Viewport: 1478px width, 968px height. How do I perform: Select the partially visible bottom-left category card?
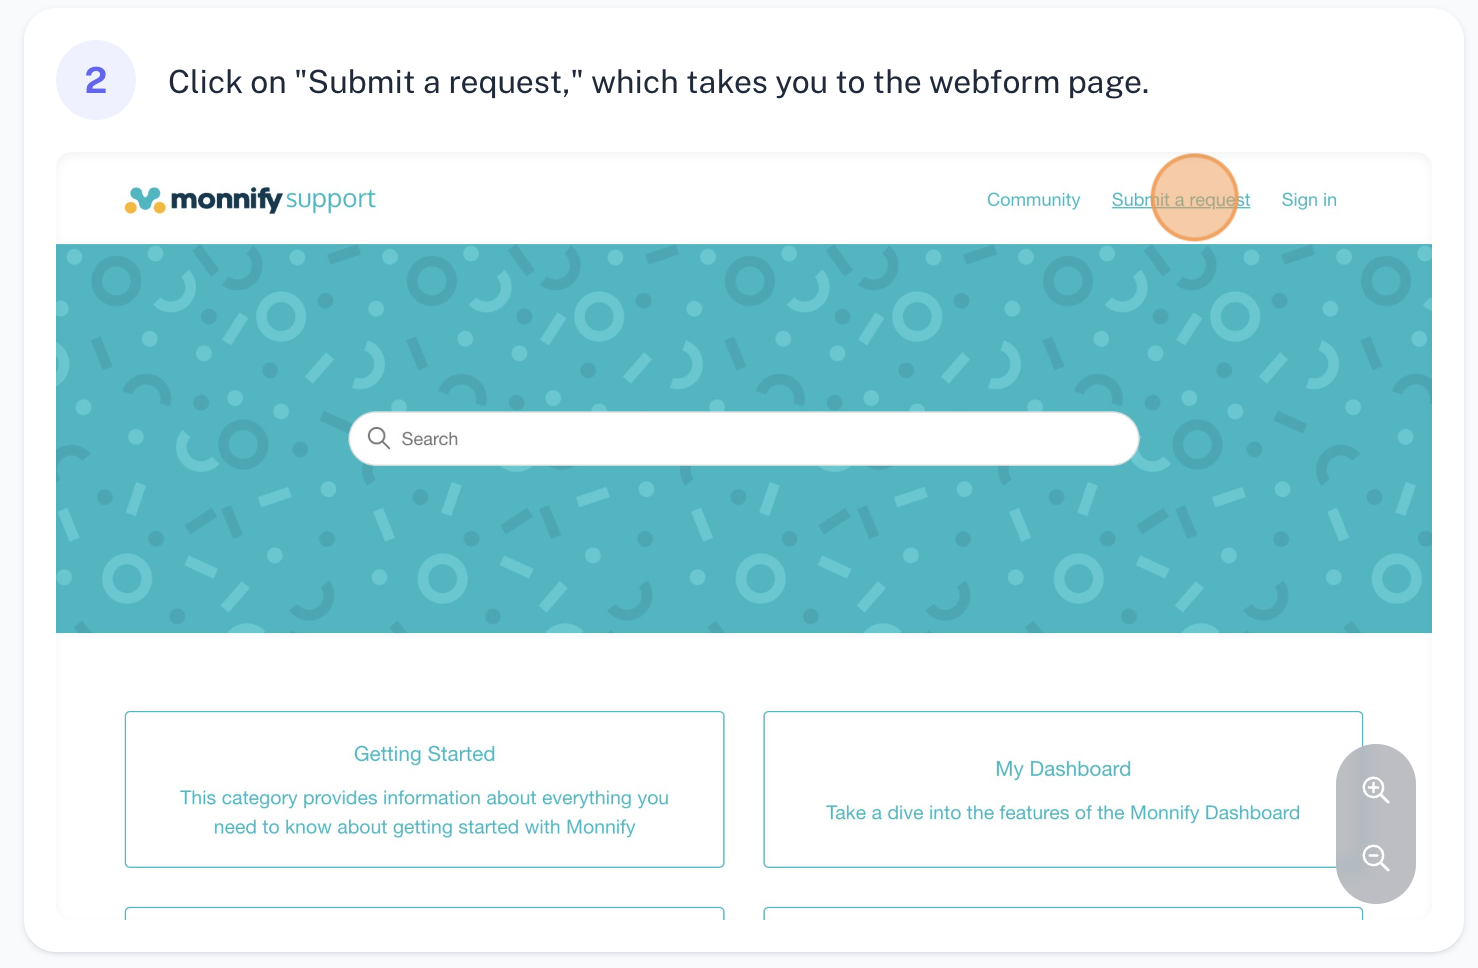point(424,913)
